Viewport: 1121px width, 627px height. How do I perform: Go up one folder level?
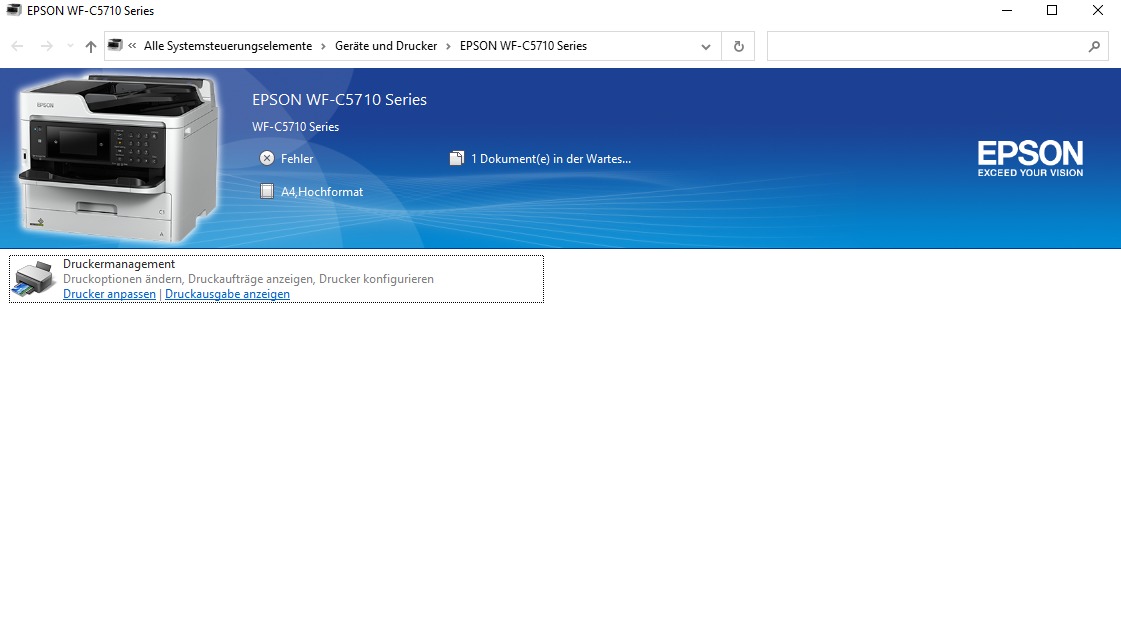click(x=91, y=46)
